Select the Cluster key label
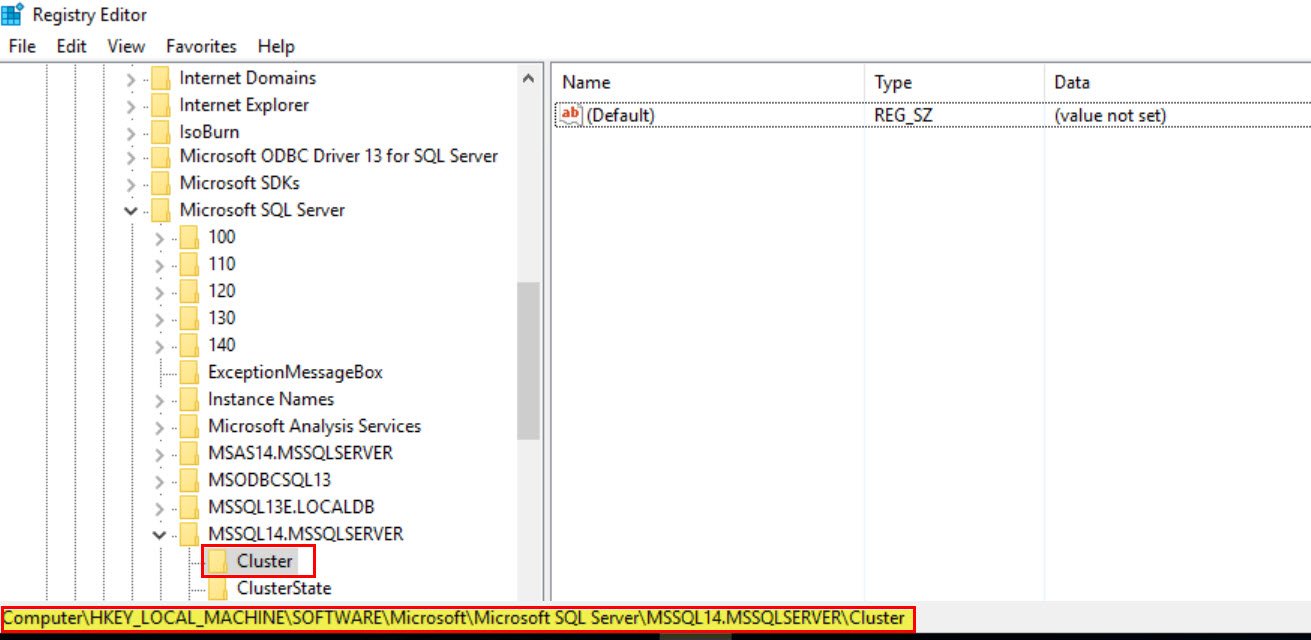 pyautogui.click(x=265, y=561)
